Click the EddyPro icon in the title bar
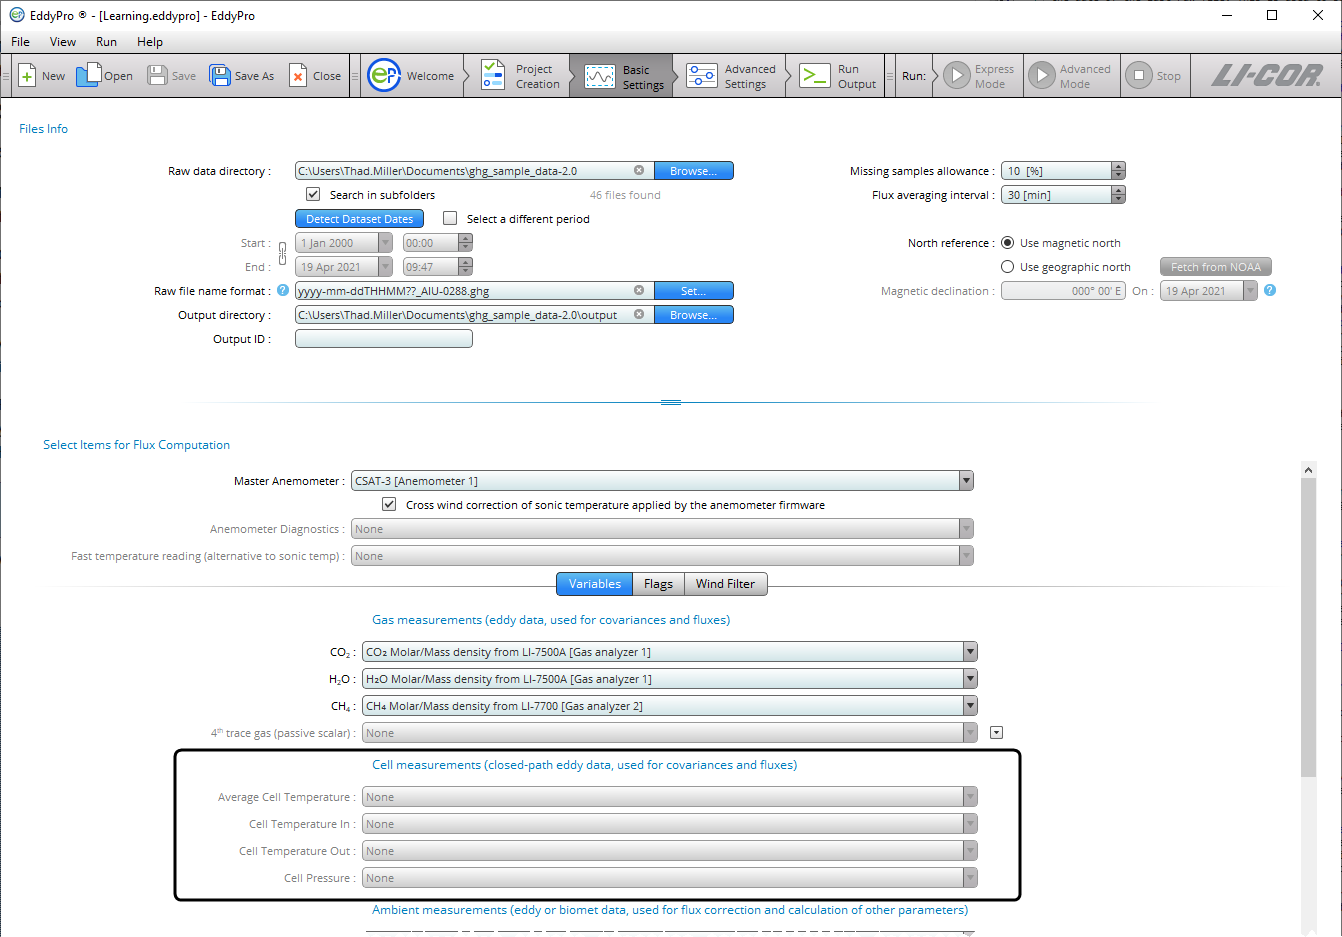Viewport: 1342px width, 937px height. [16, 15]
